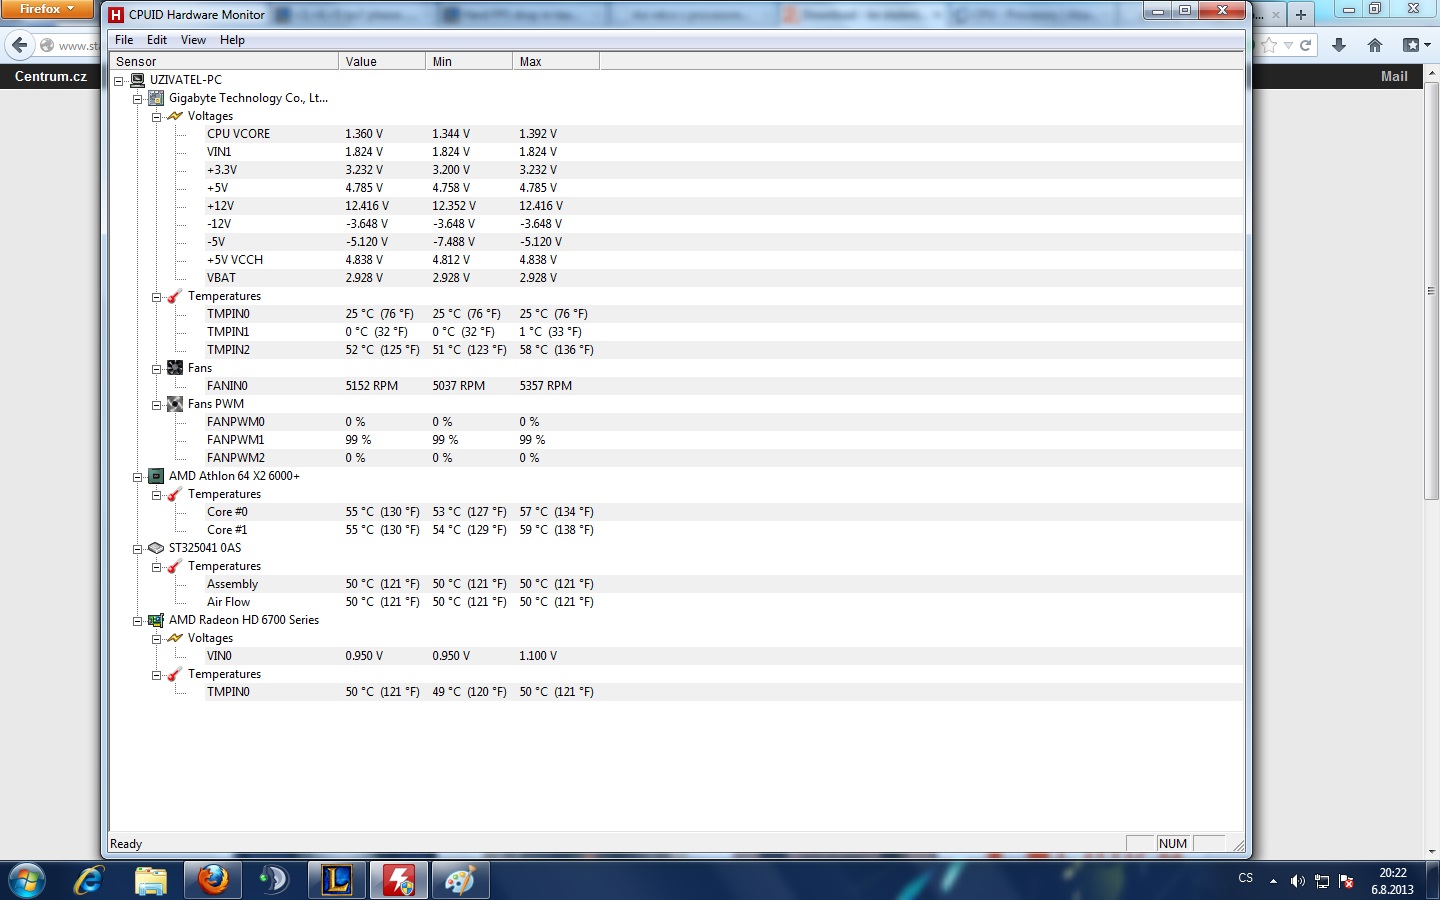Click the Max column header
The image size is (1440, 900).
coord(556,61)
